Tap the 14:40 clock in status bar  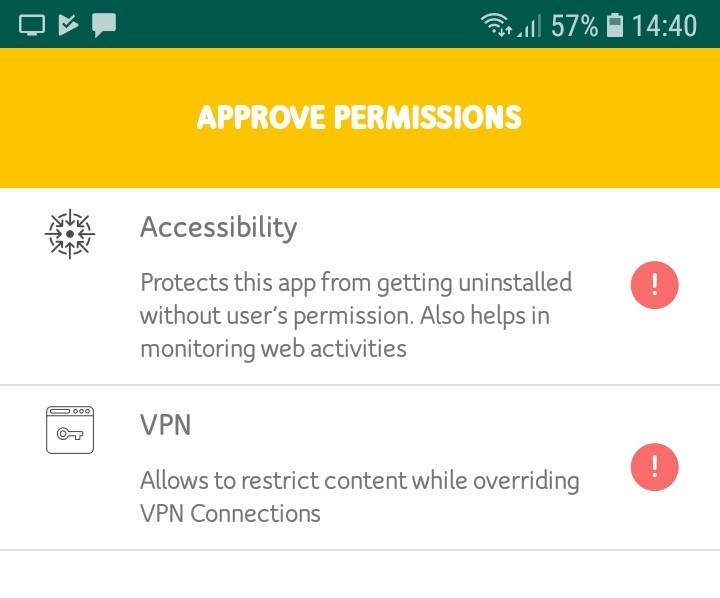click(664, 25)
